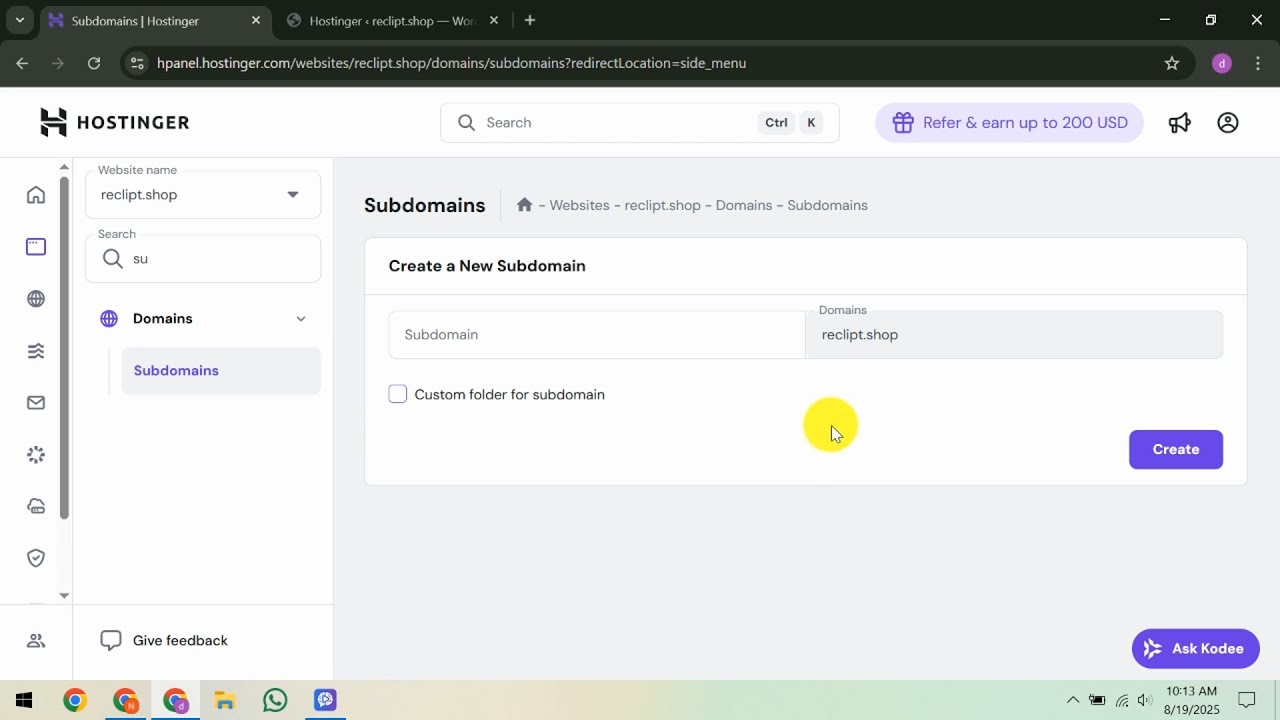Screen dimensions: 1280x720
Task: Open Websites icon in left sidebar
Action: coord(36,247)
